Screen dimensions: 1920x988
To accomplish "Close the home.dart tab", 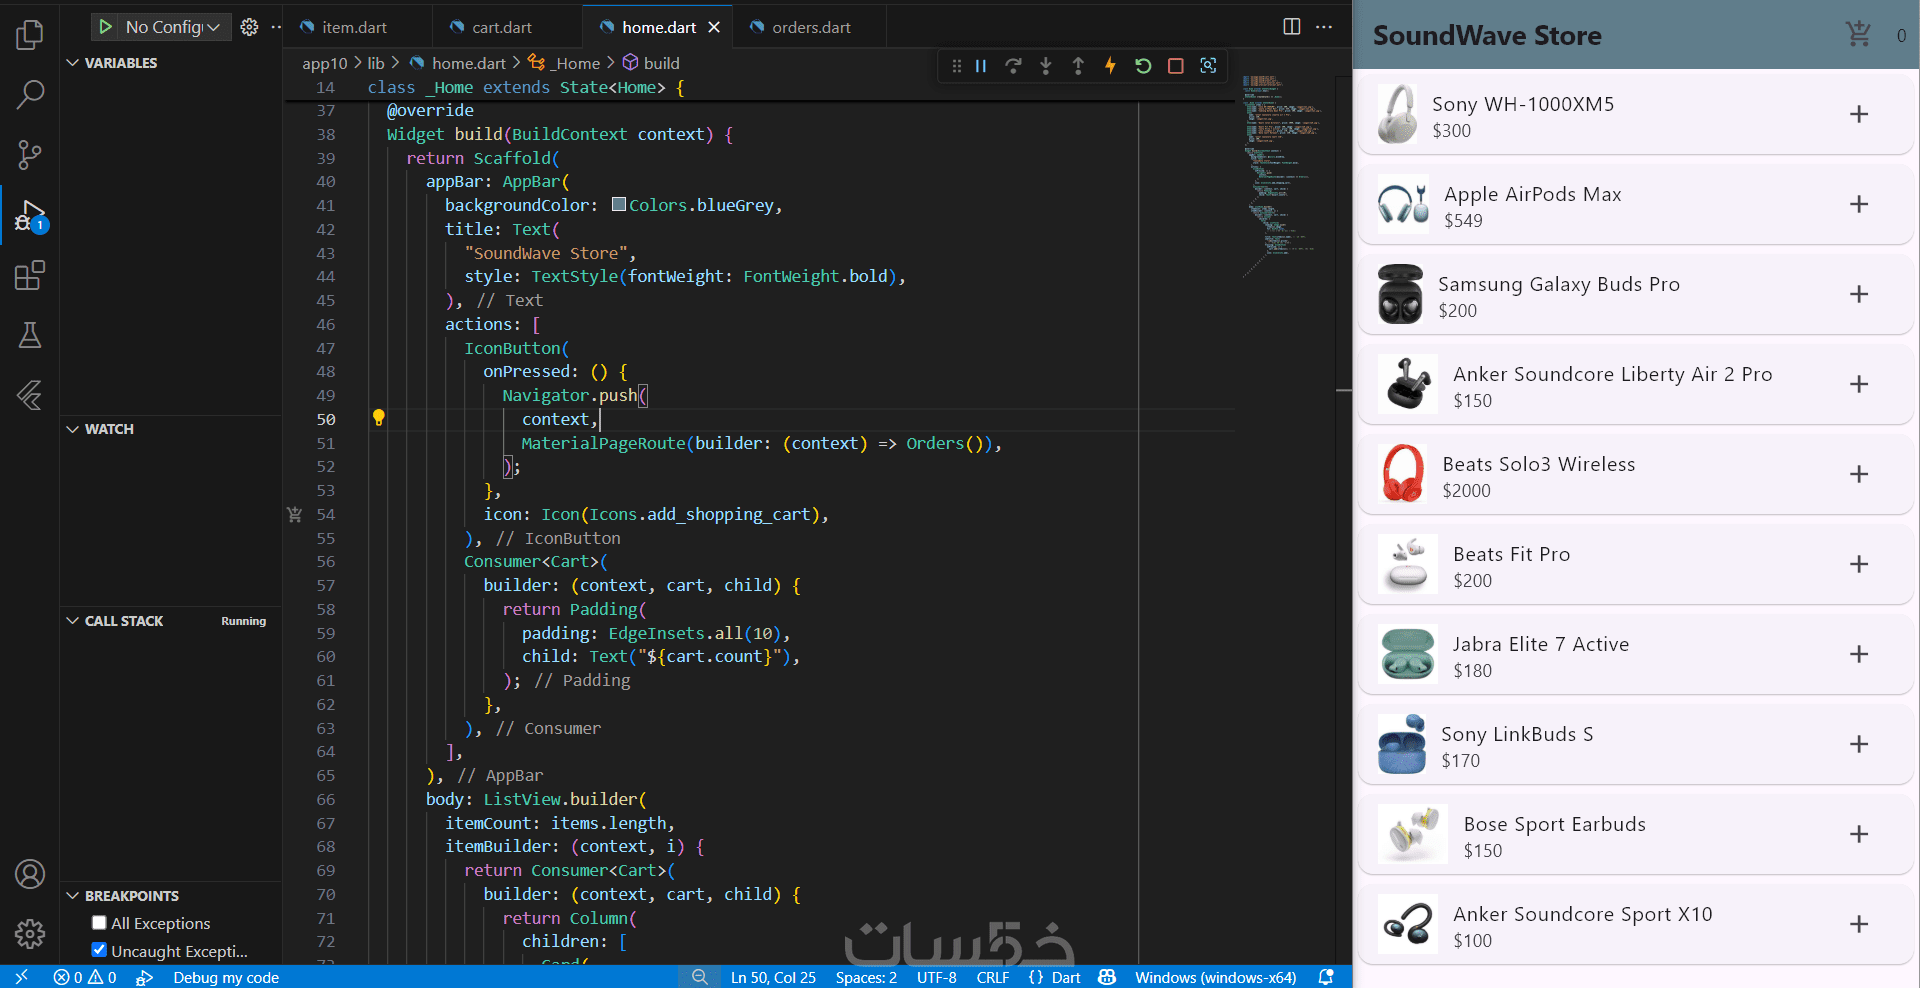I will pos(714,27).
